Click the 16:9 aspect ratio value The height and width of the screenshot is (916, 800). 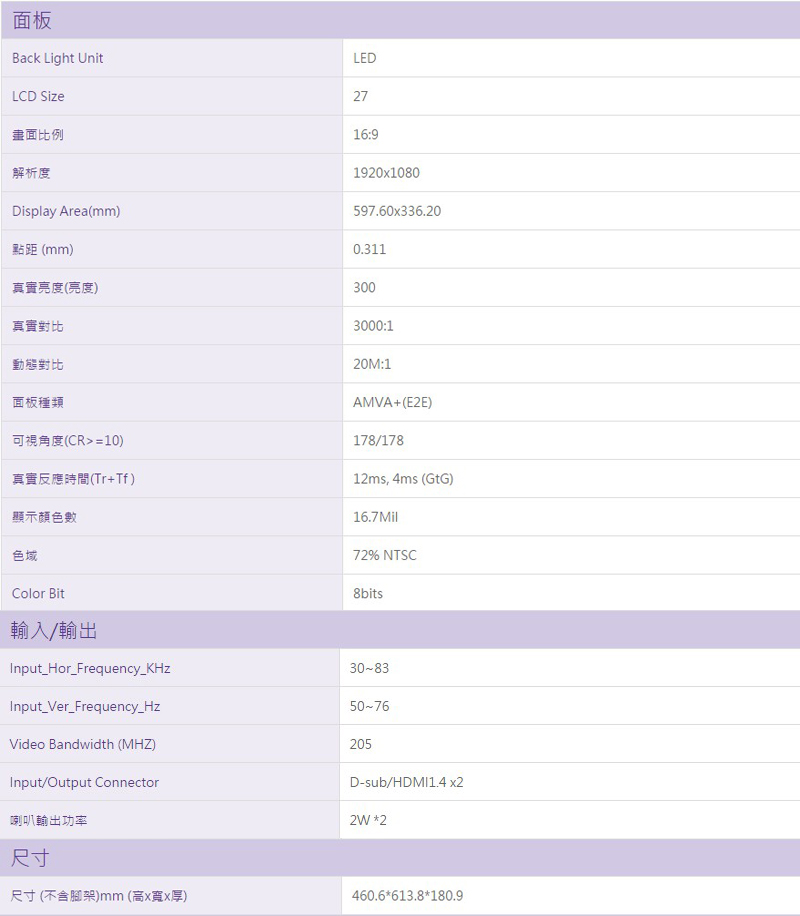point(366,135)
